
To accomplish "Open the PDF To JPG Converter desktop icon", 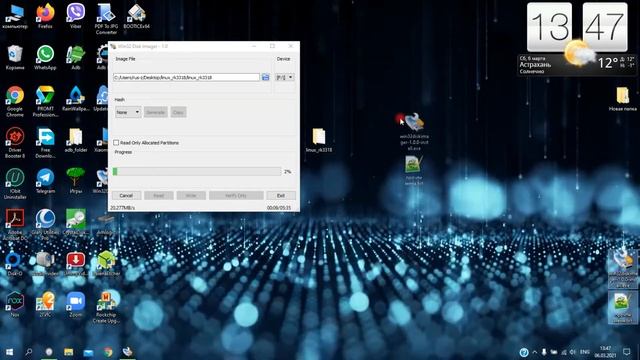I will click(106, 19).
